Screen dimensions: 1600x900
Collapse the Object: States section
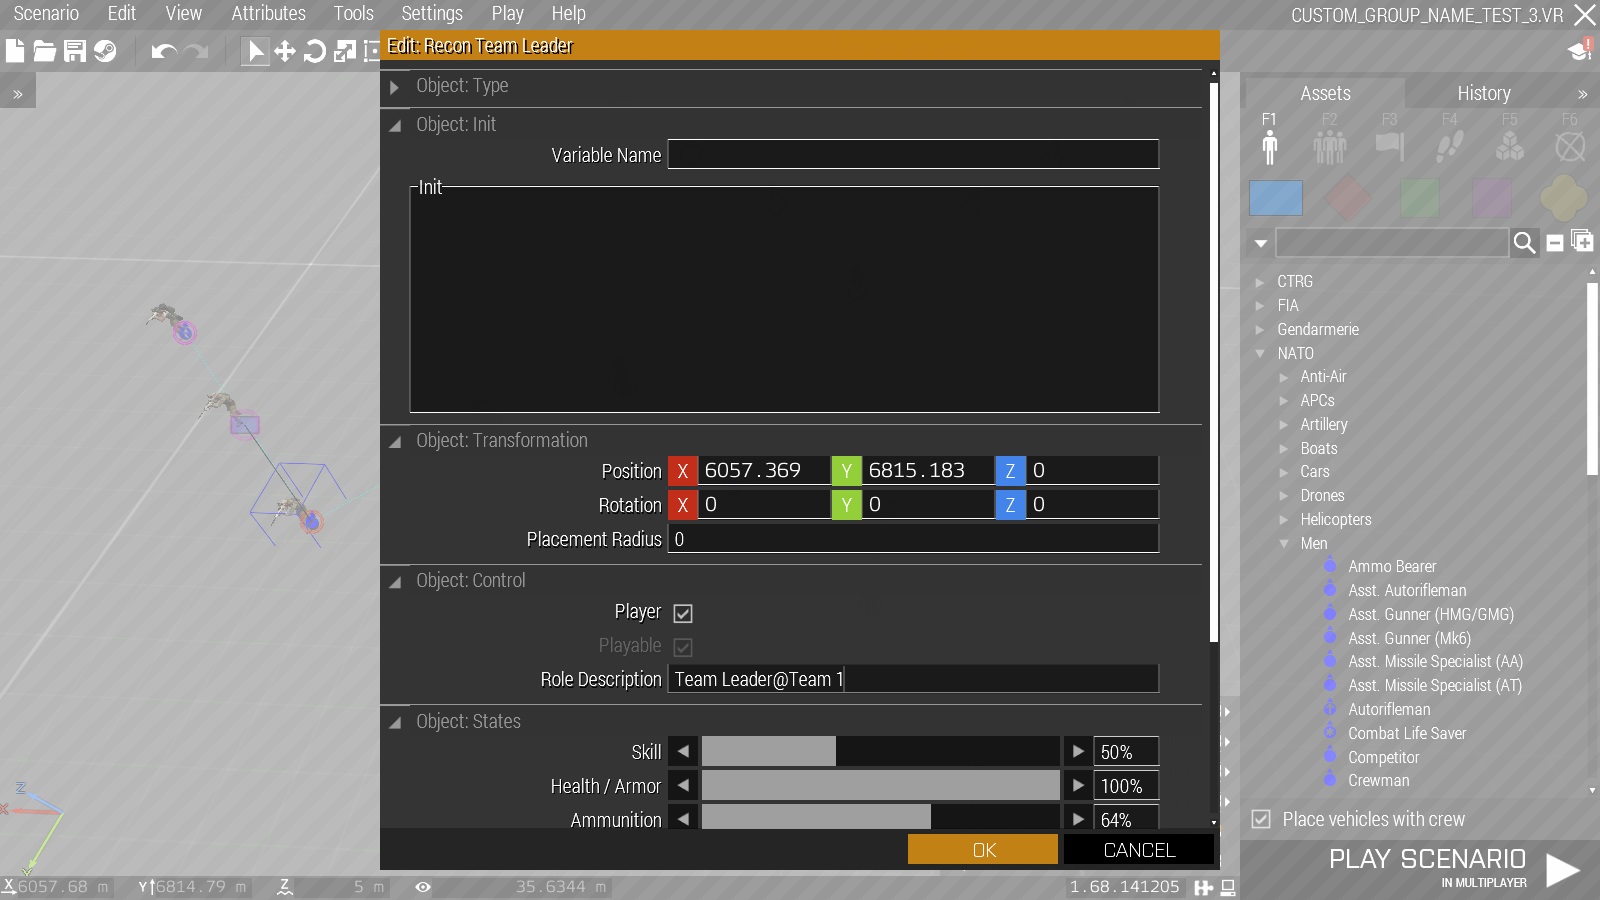[394, 723]
